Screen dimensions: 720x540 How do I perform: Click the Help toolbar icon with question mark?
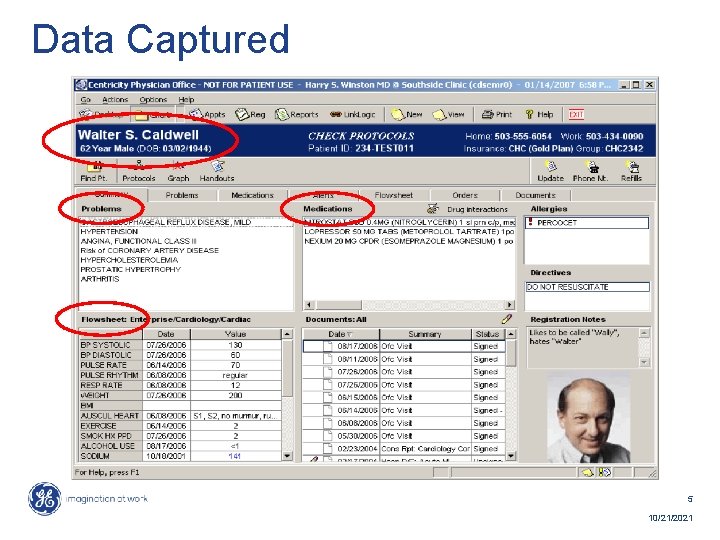[539, 114]
